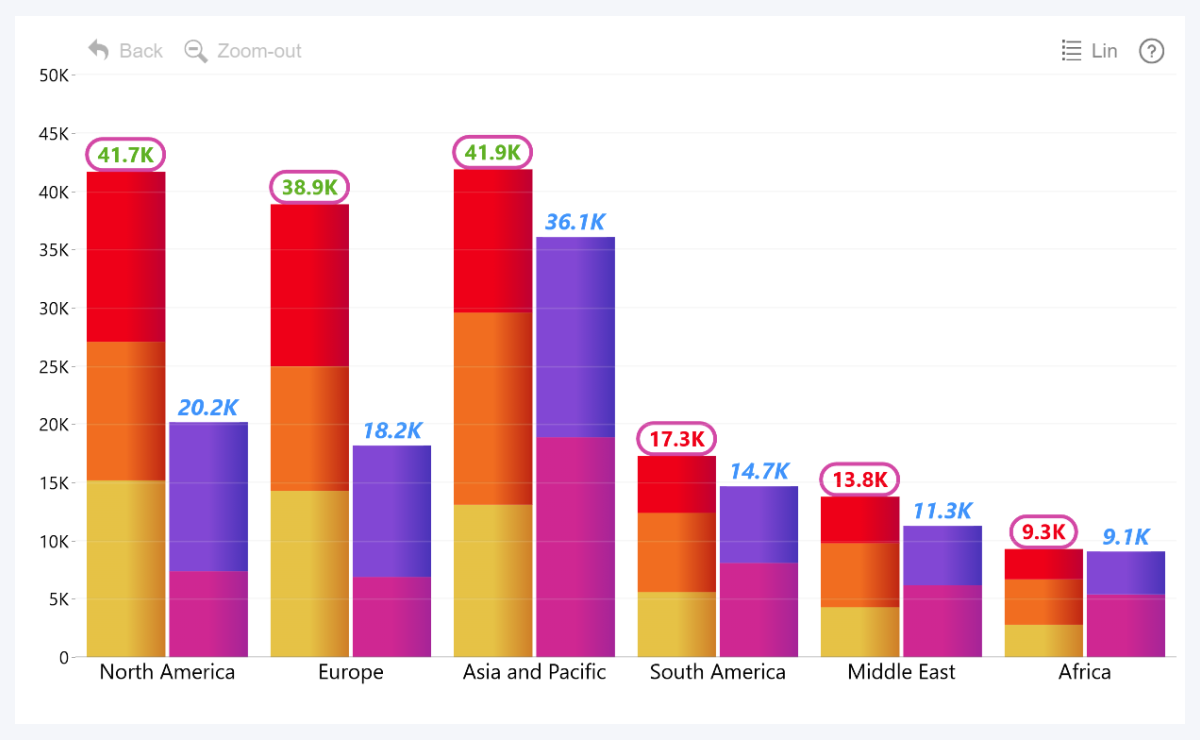Click the 36.1K blue value label

pyautogui.click(x=575, y=222)
